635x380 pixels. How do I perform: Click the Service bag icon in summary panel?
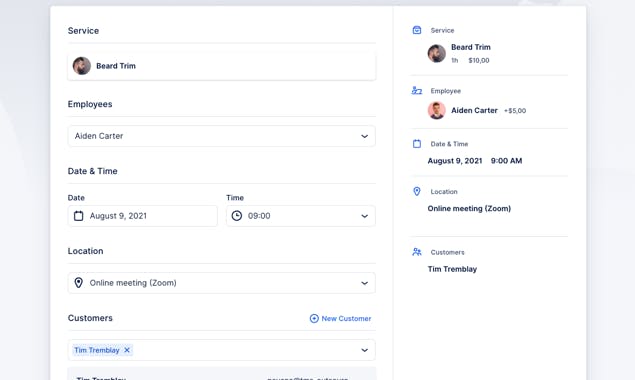[x=417, y=30]
